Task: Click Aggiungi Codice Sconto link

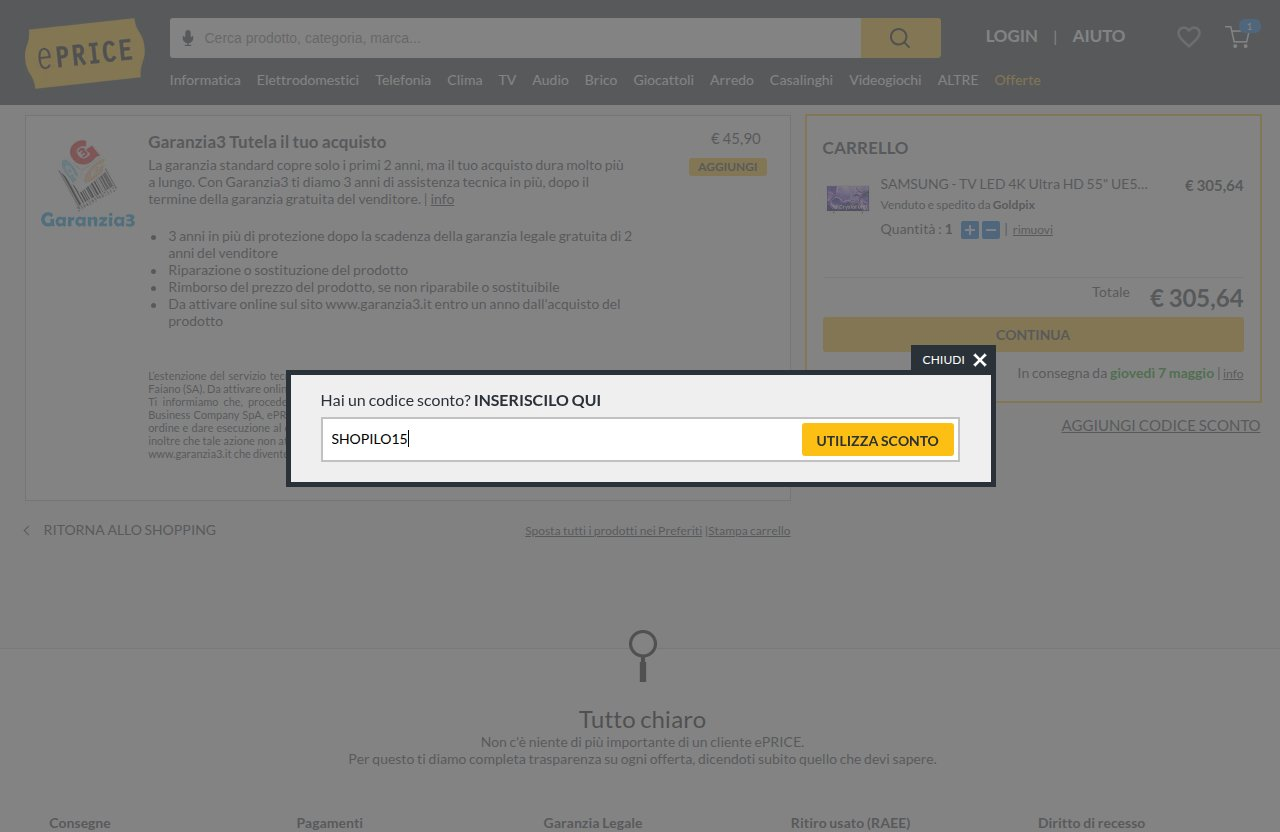Action: [x=1160, y=426]
